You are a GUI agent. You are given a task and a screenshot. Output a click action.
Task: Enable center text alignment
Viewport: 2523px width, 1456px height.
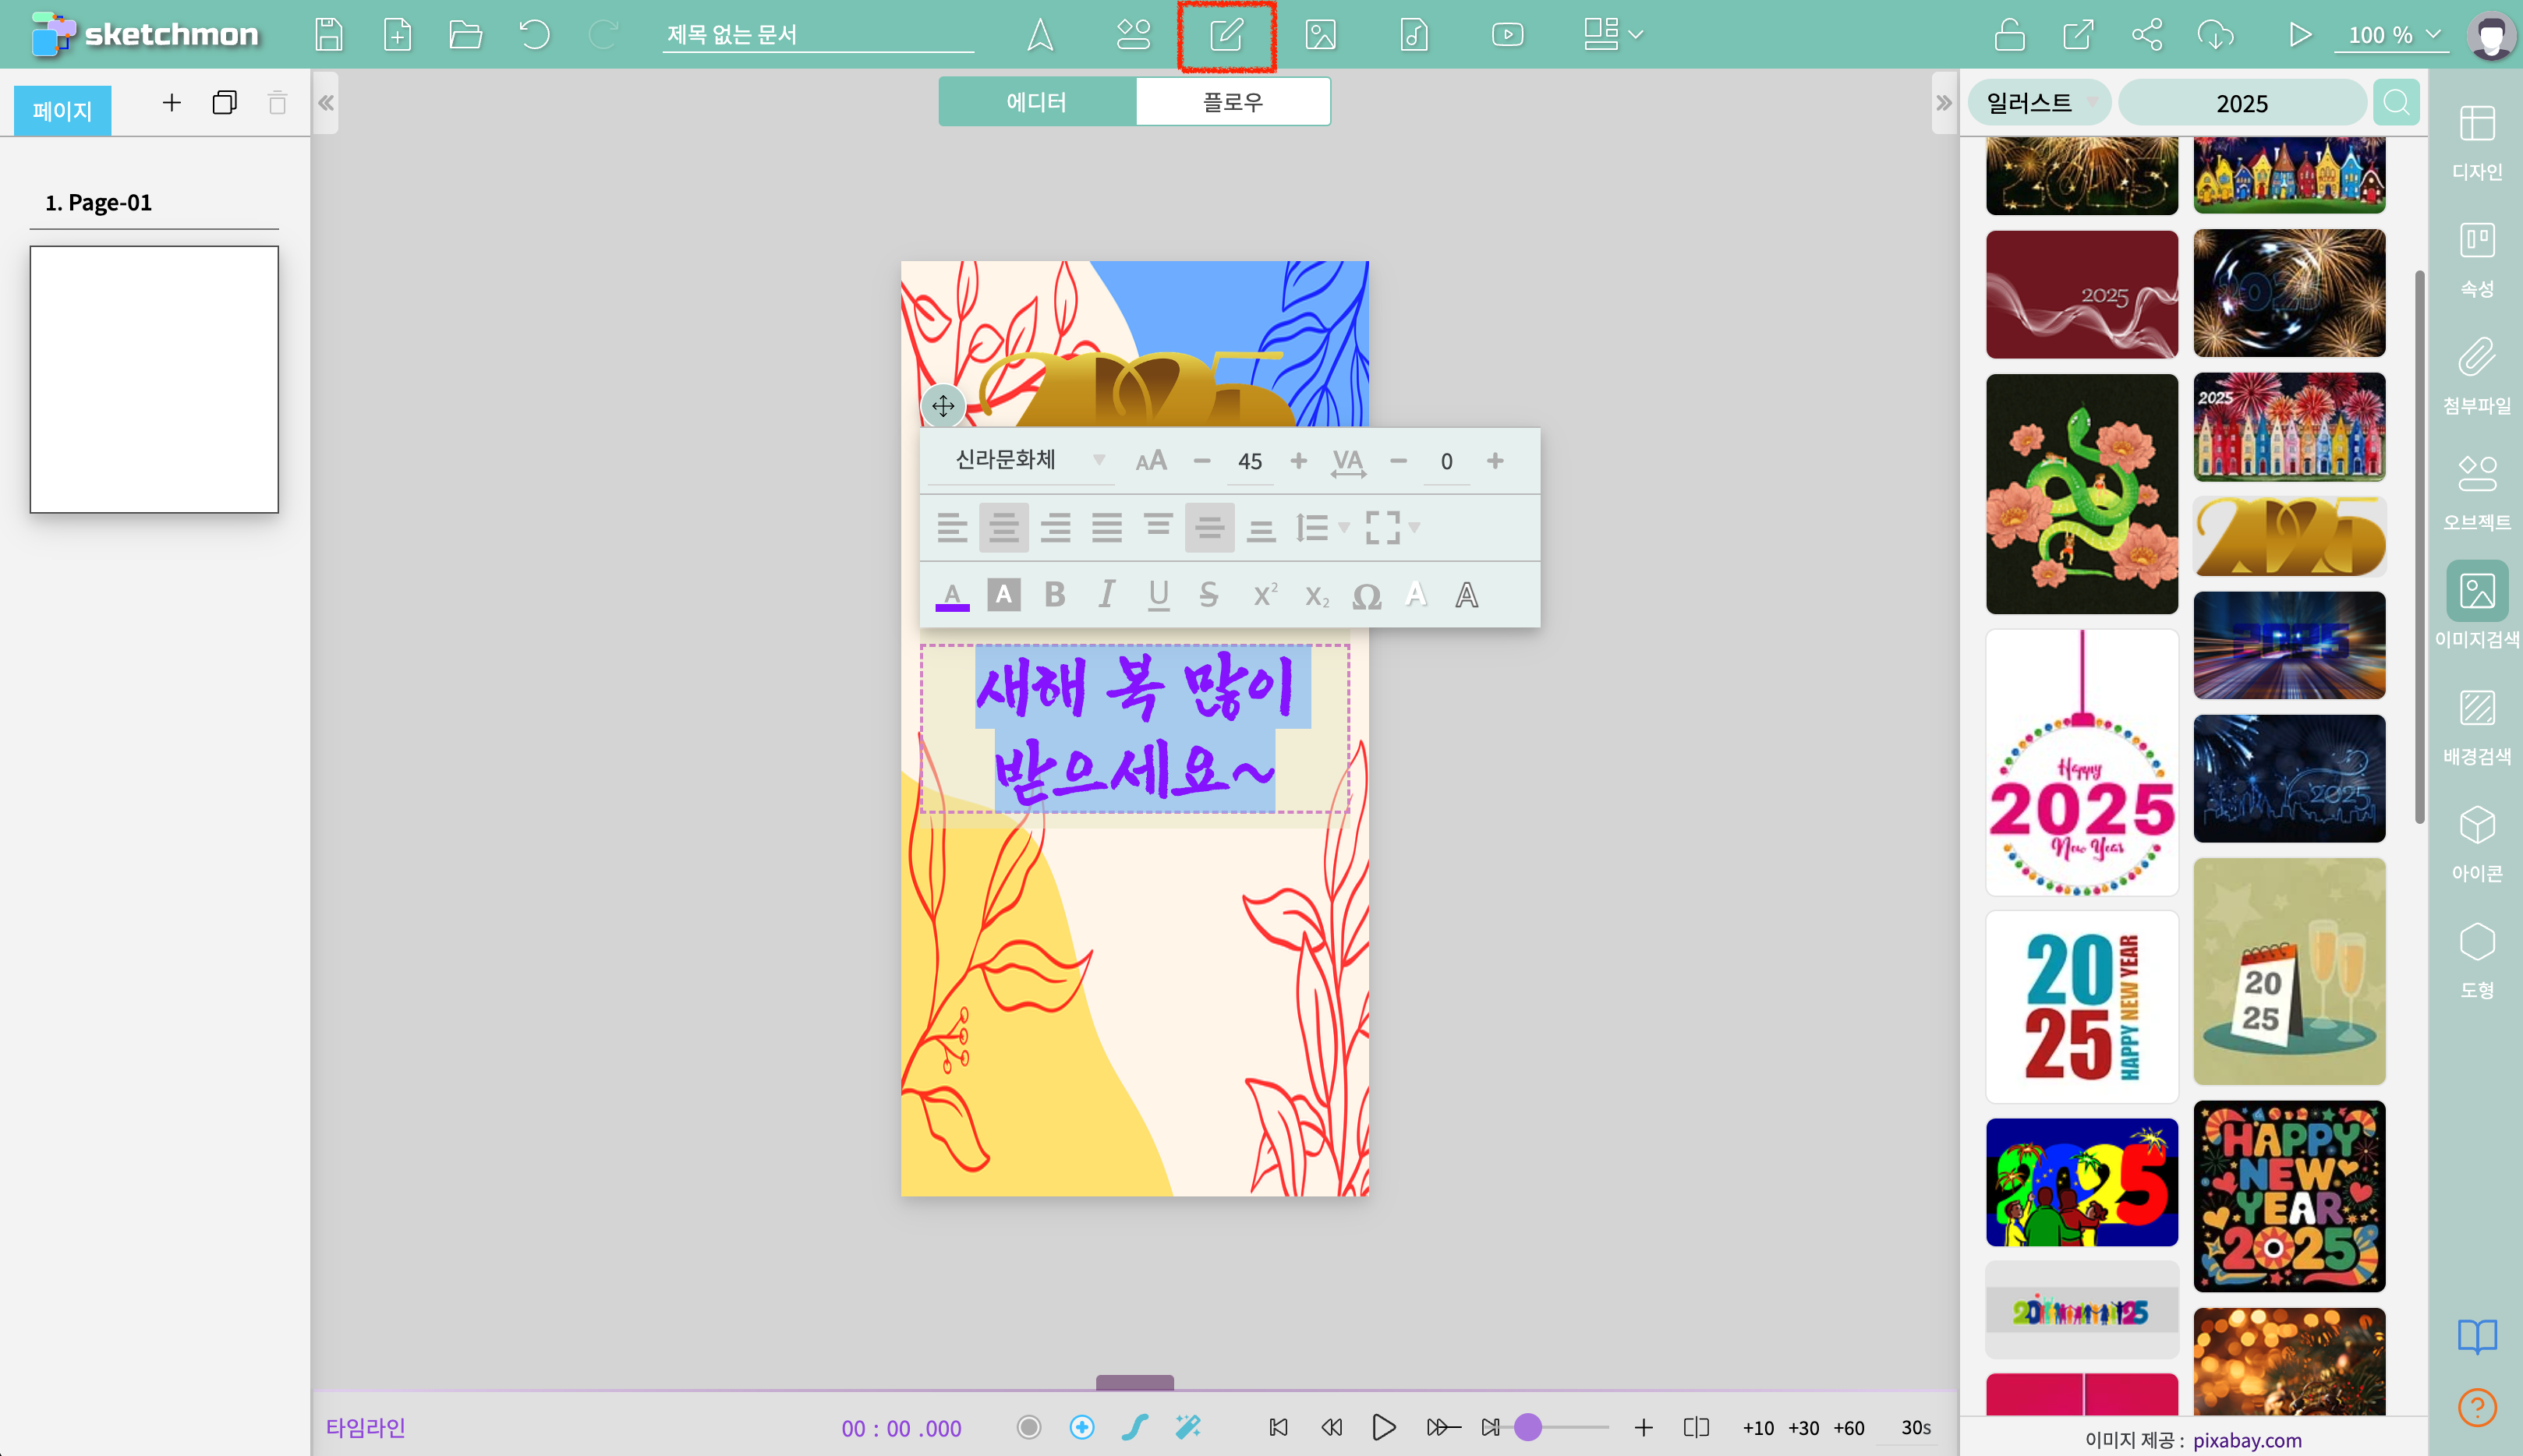pyautogui.click(x=1003, y=527)
